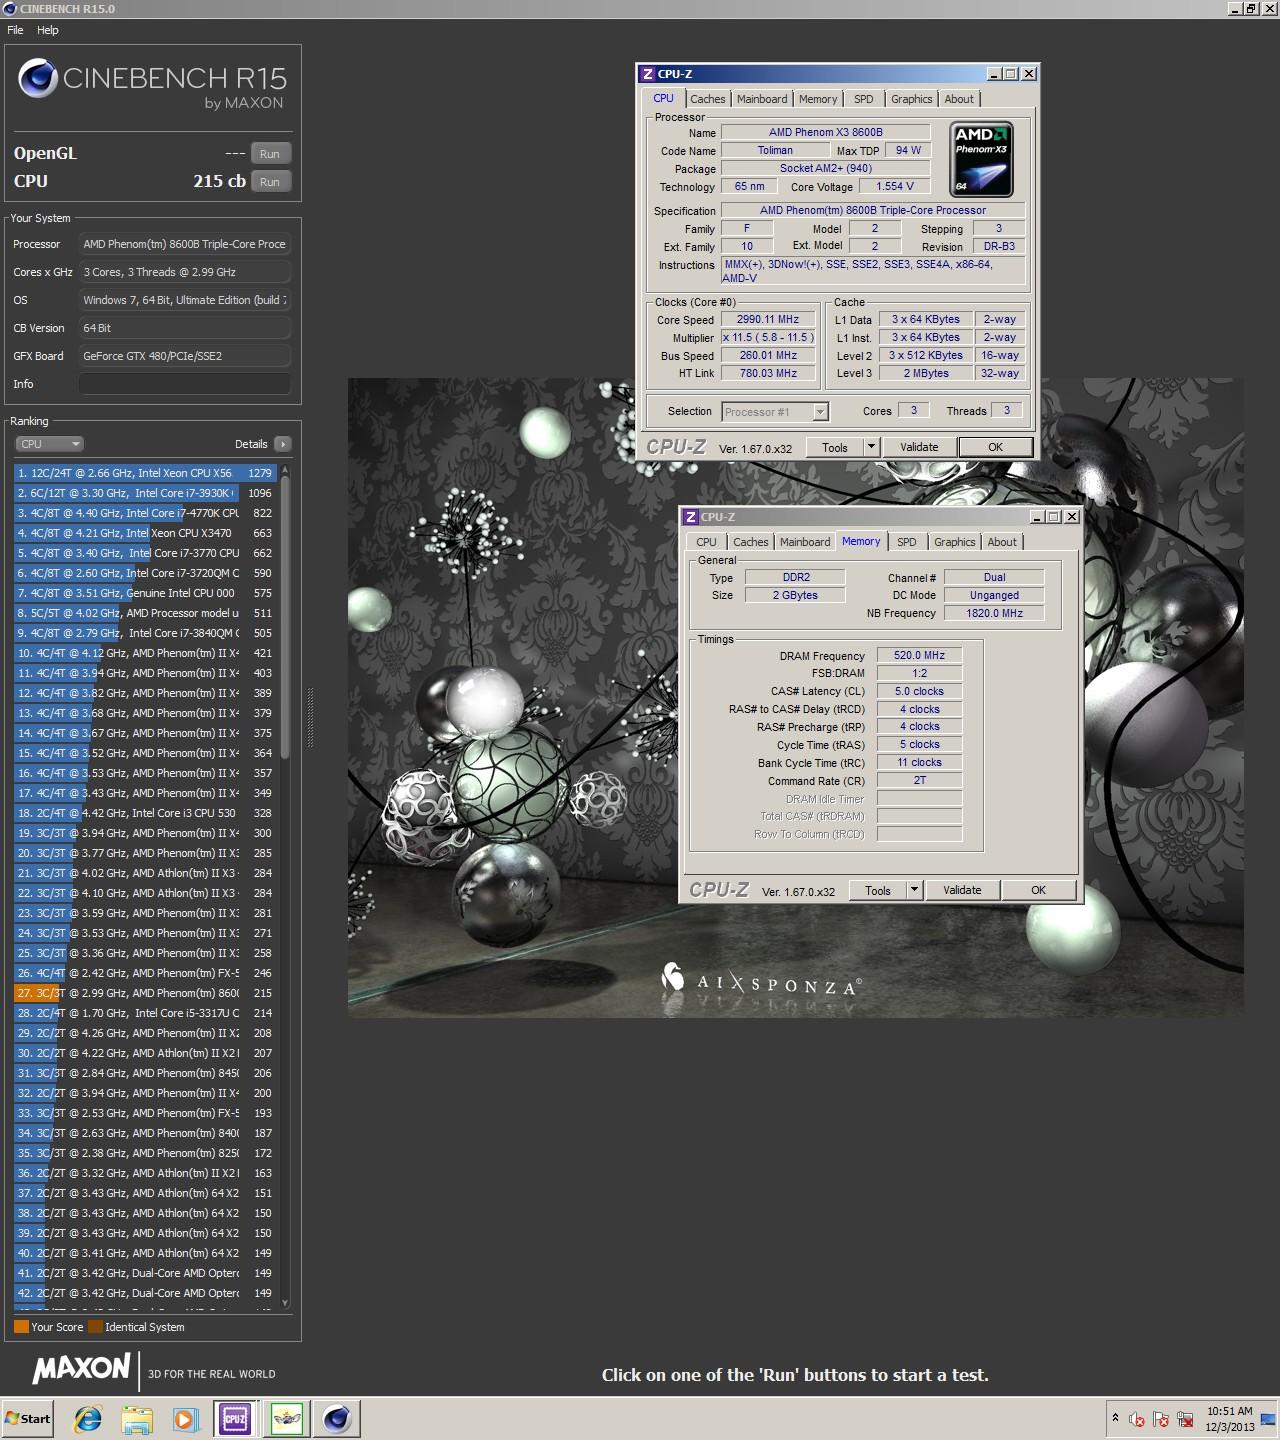Click OK in top CPU-Z window

pos(995,447)
